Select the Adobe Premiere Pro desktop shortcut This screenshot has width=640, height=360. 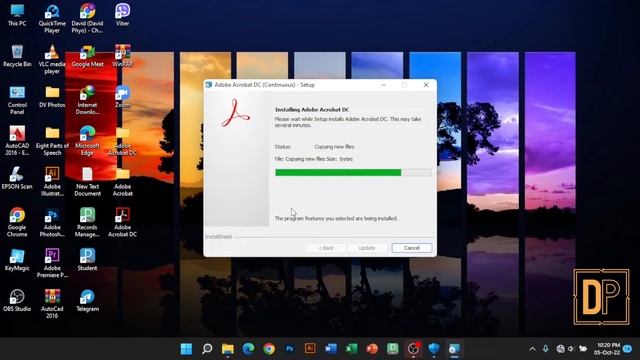click(x=52, y=264)
